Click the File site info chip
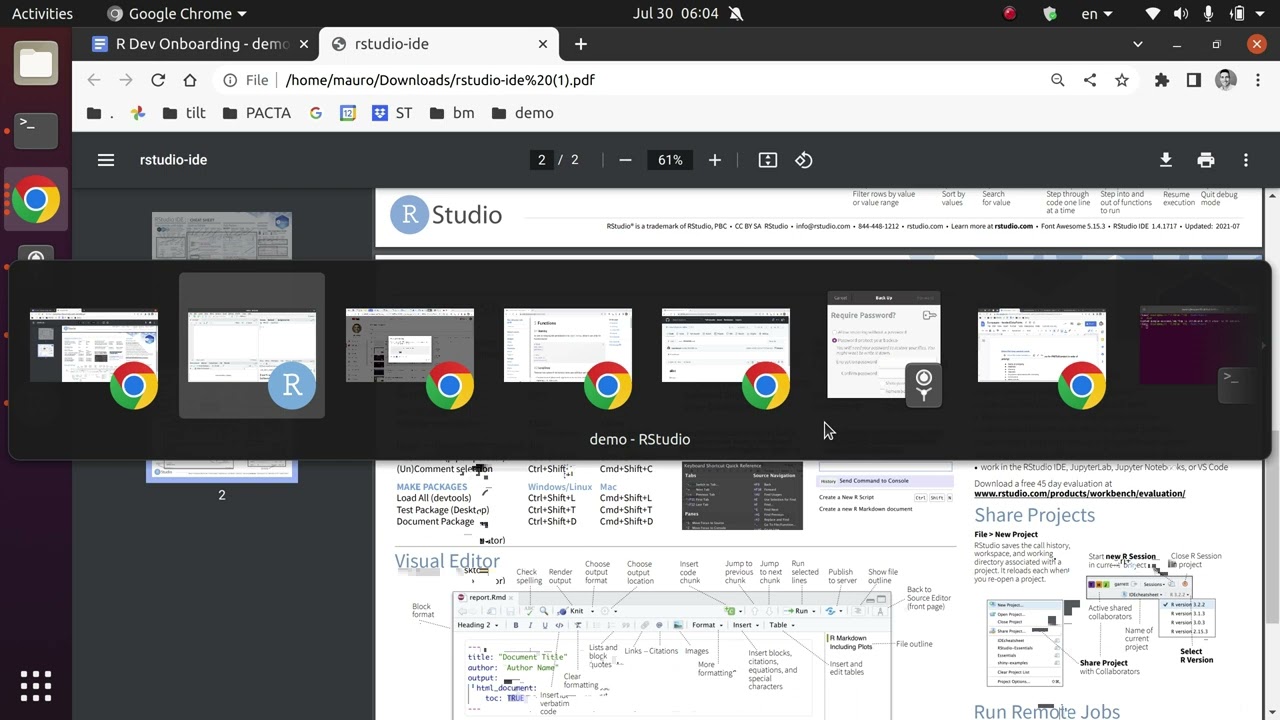1280x720 pixels. 246,80
